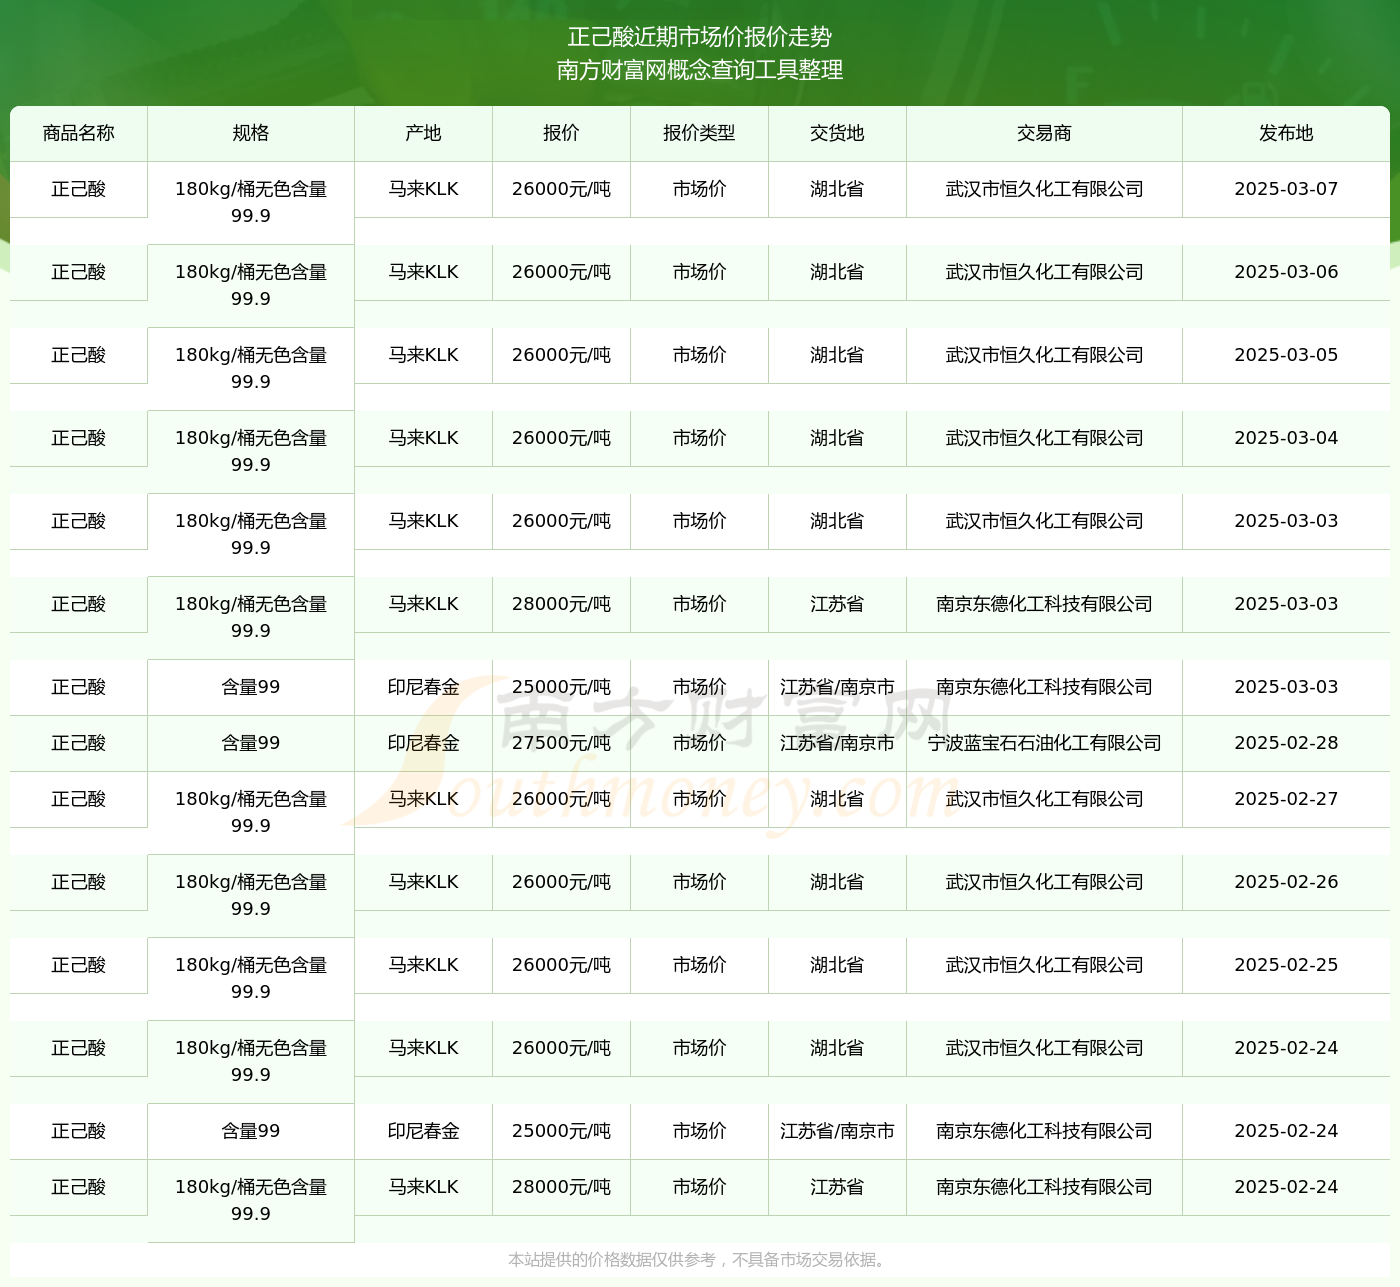Click 180kg/桶无色含量 99.9 in 2025-03-04 row

point(251,451)
